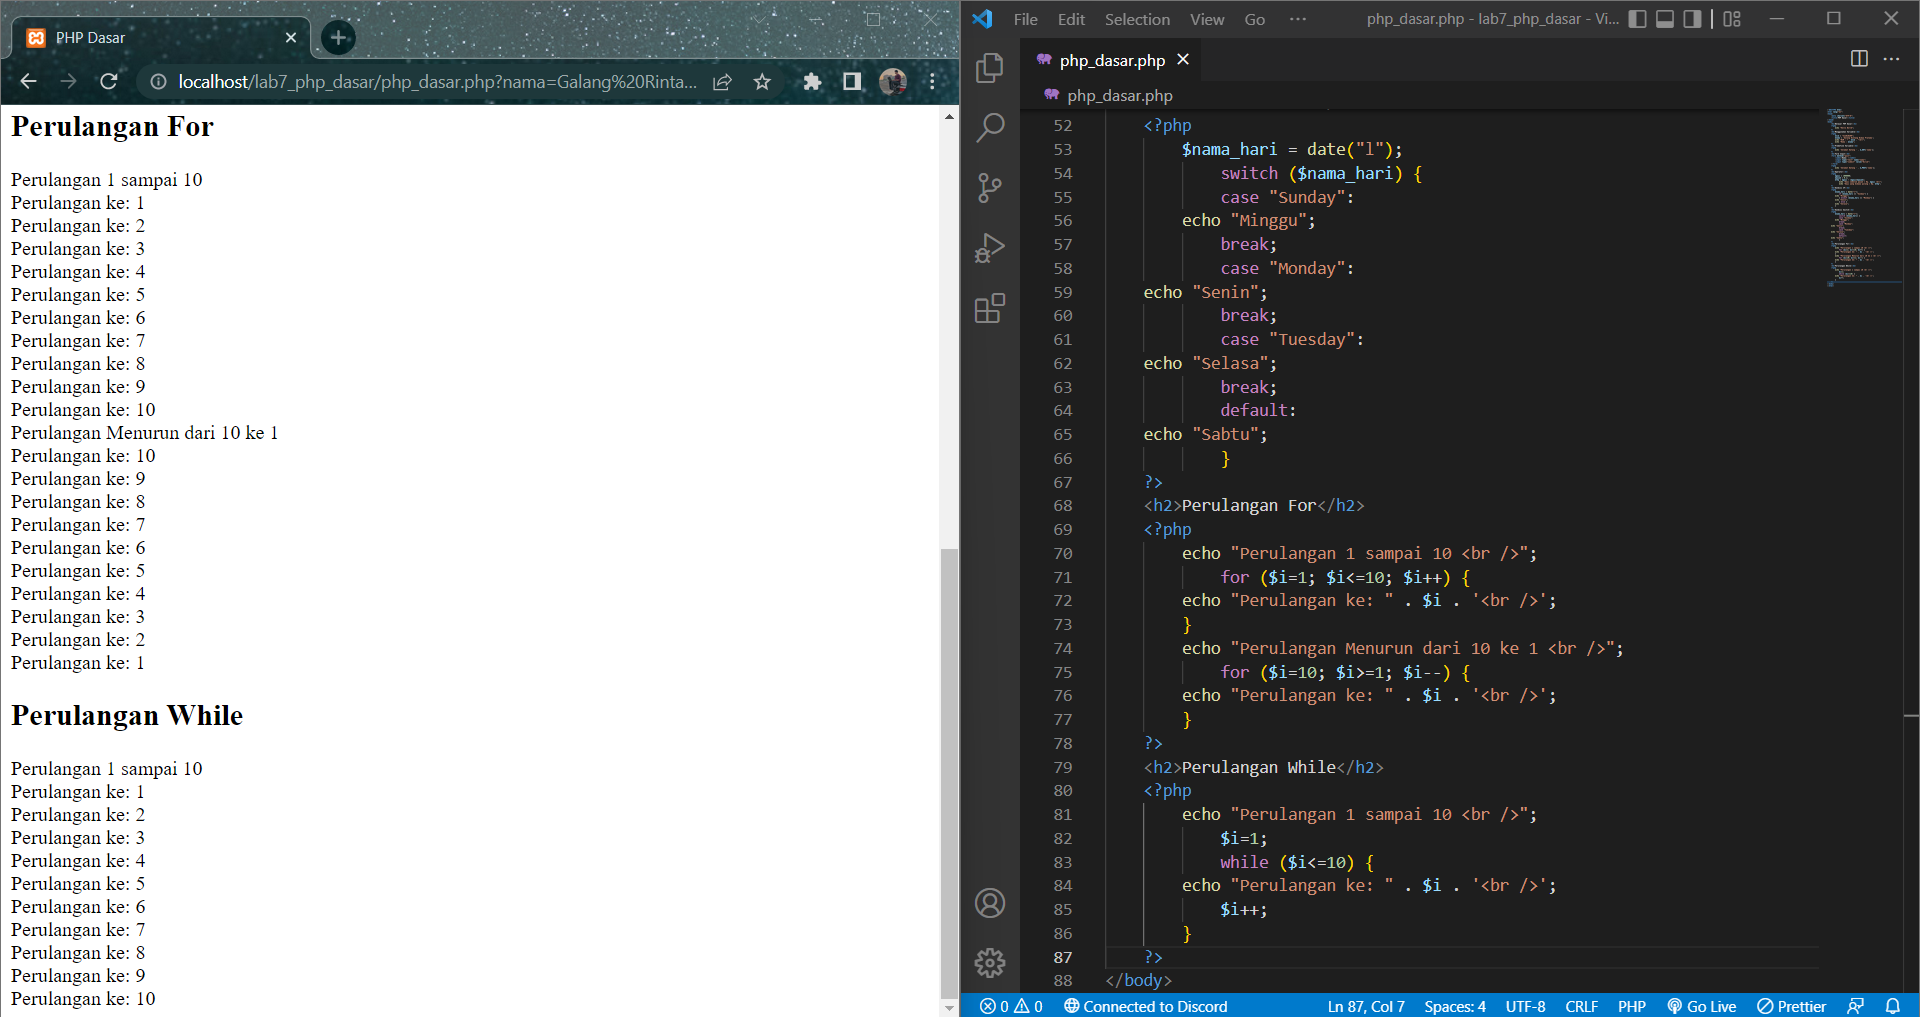Start the Go Live server
Viewport: 1920px width, 1017px height.
(x=1702, y=1006)
